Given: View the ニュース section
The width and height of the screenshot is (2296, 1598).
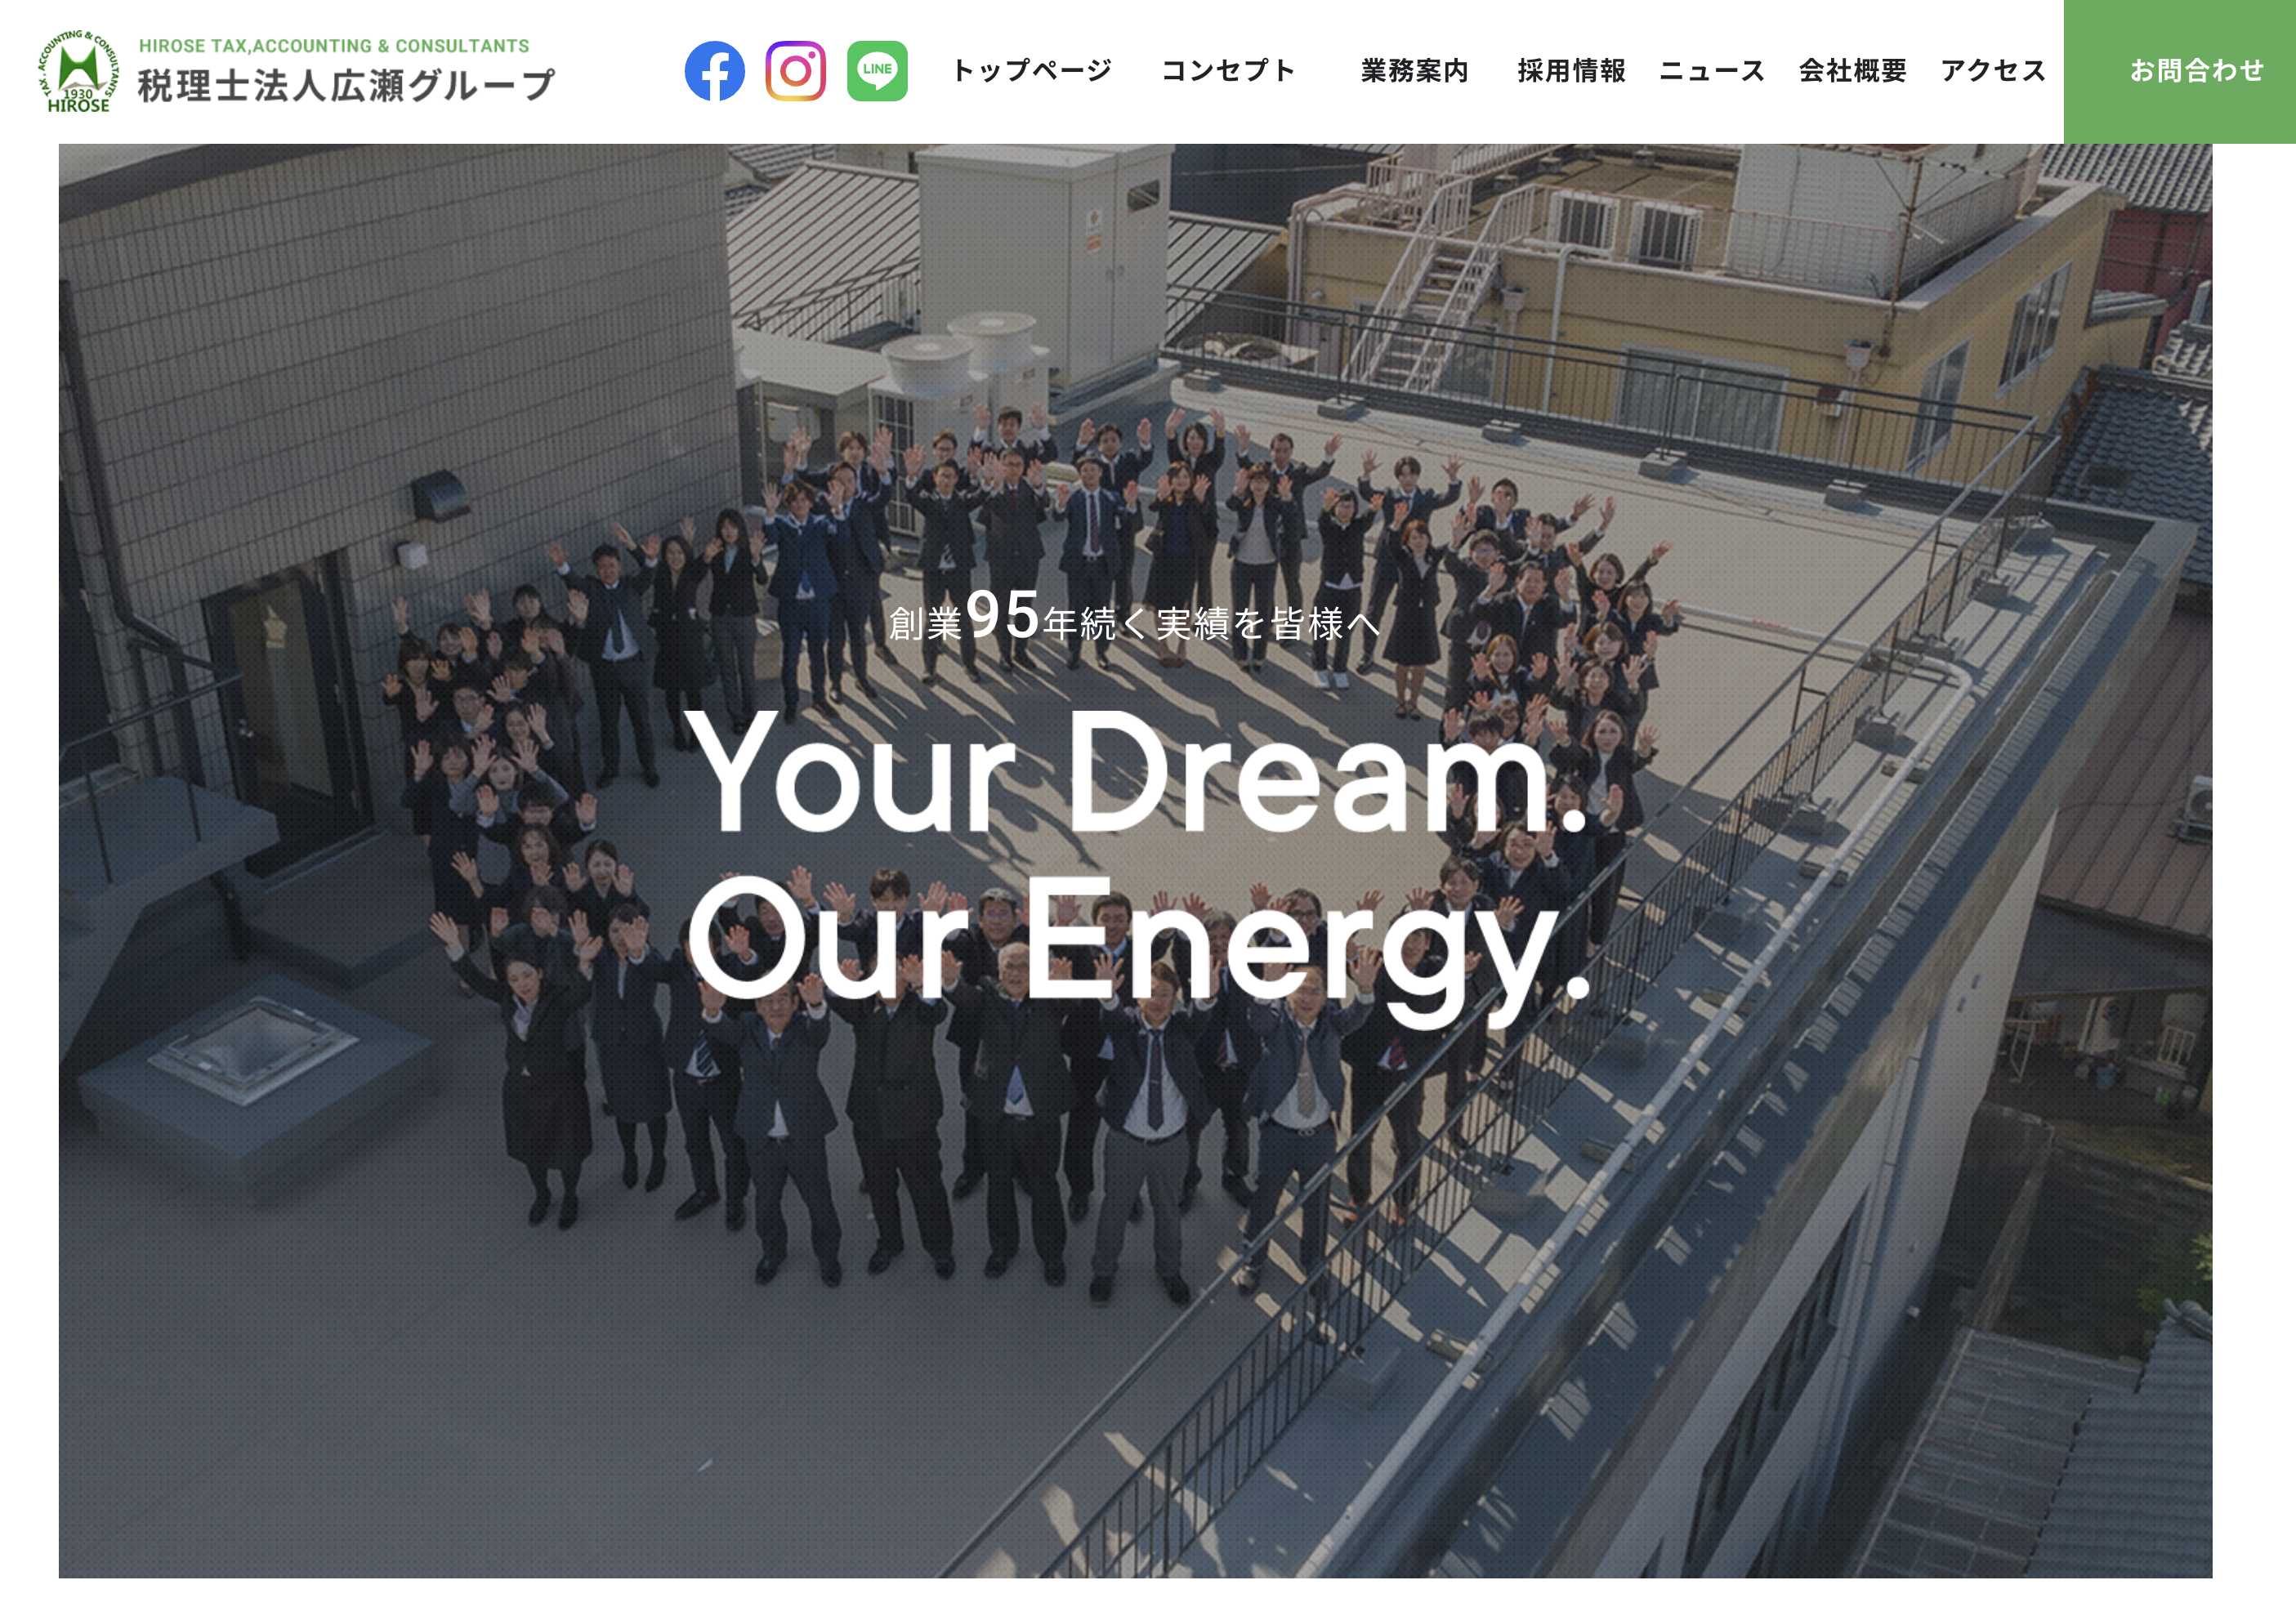Looking at the screenshot, I should [1712, 71].
